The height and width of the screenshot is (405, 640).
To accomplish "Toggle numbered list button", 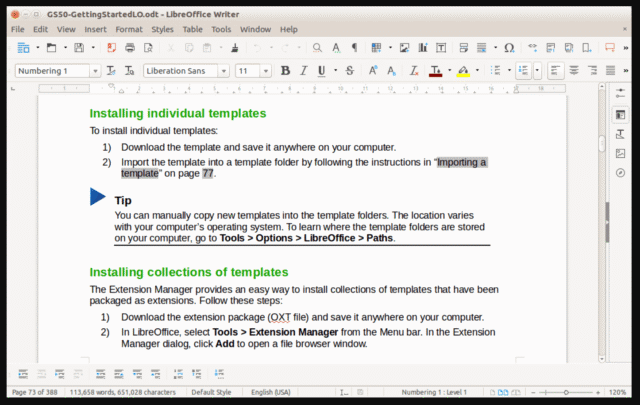I will coord(524,71).
